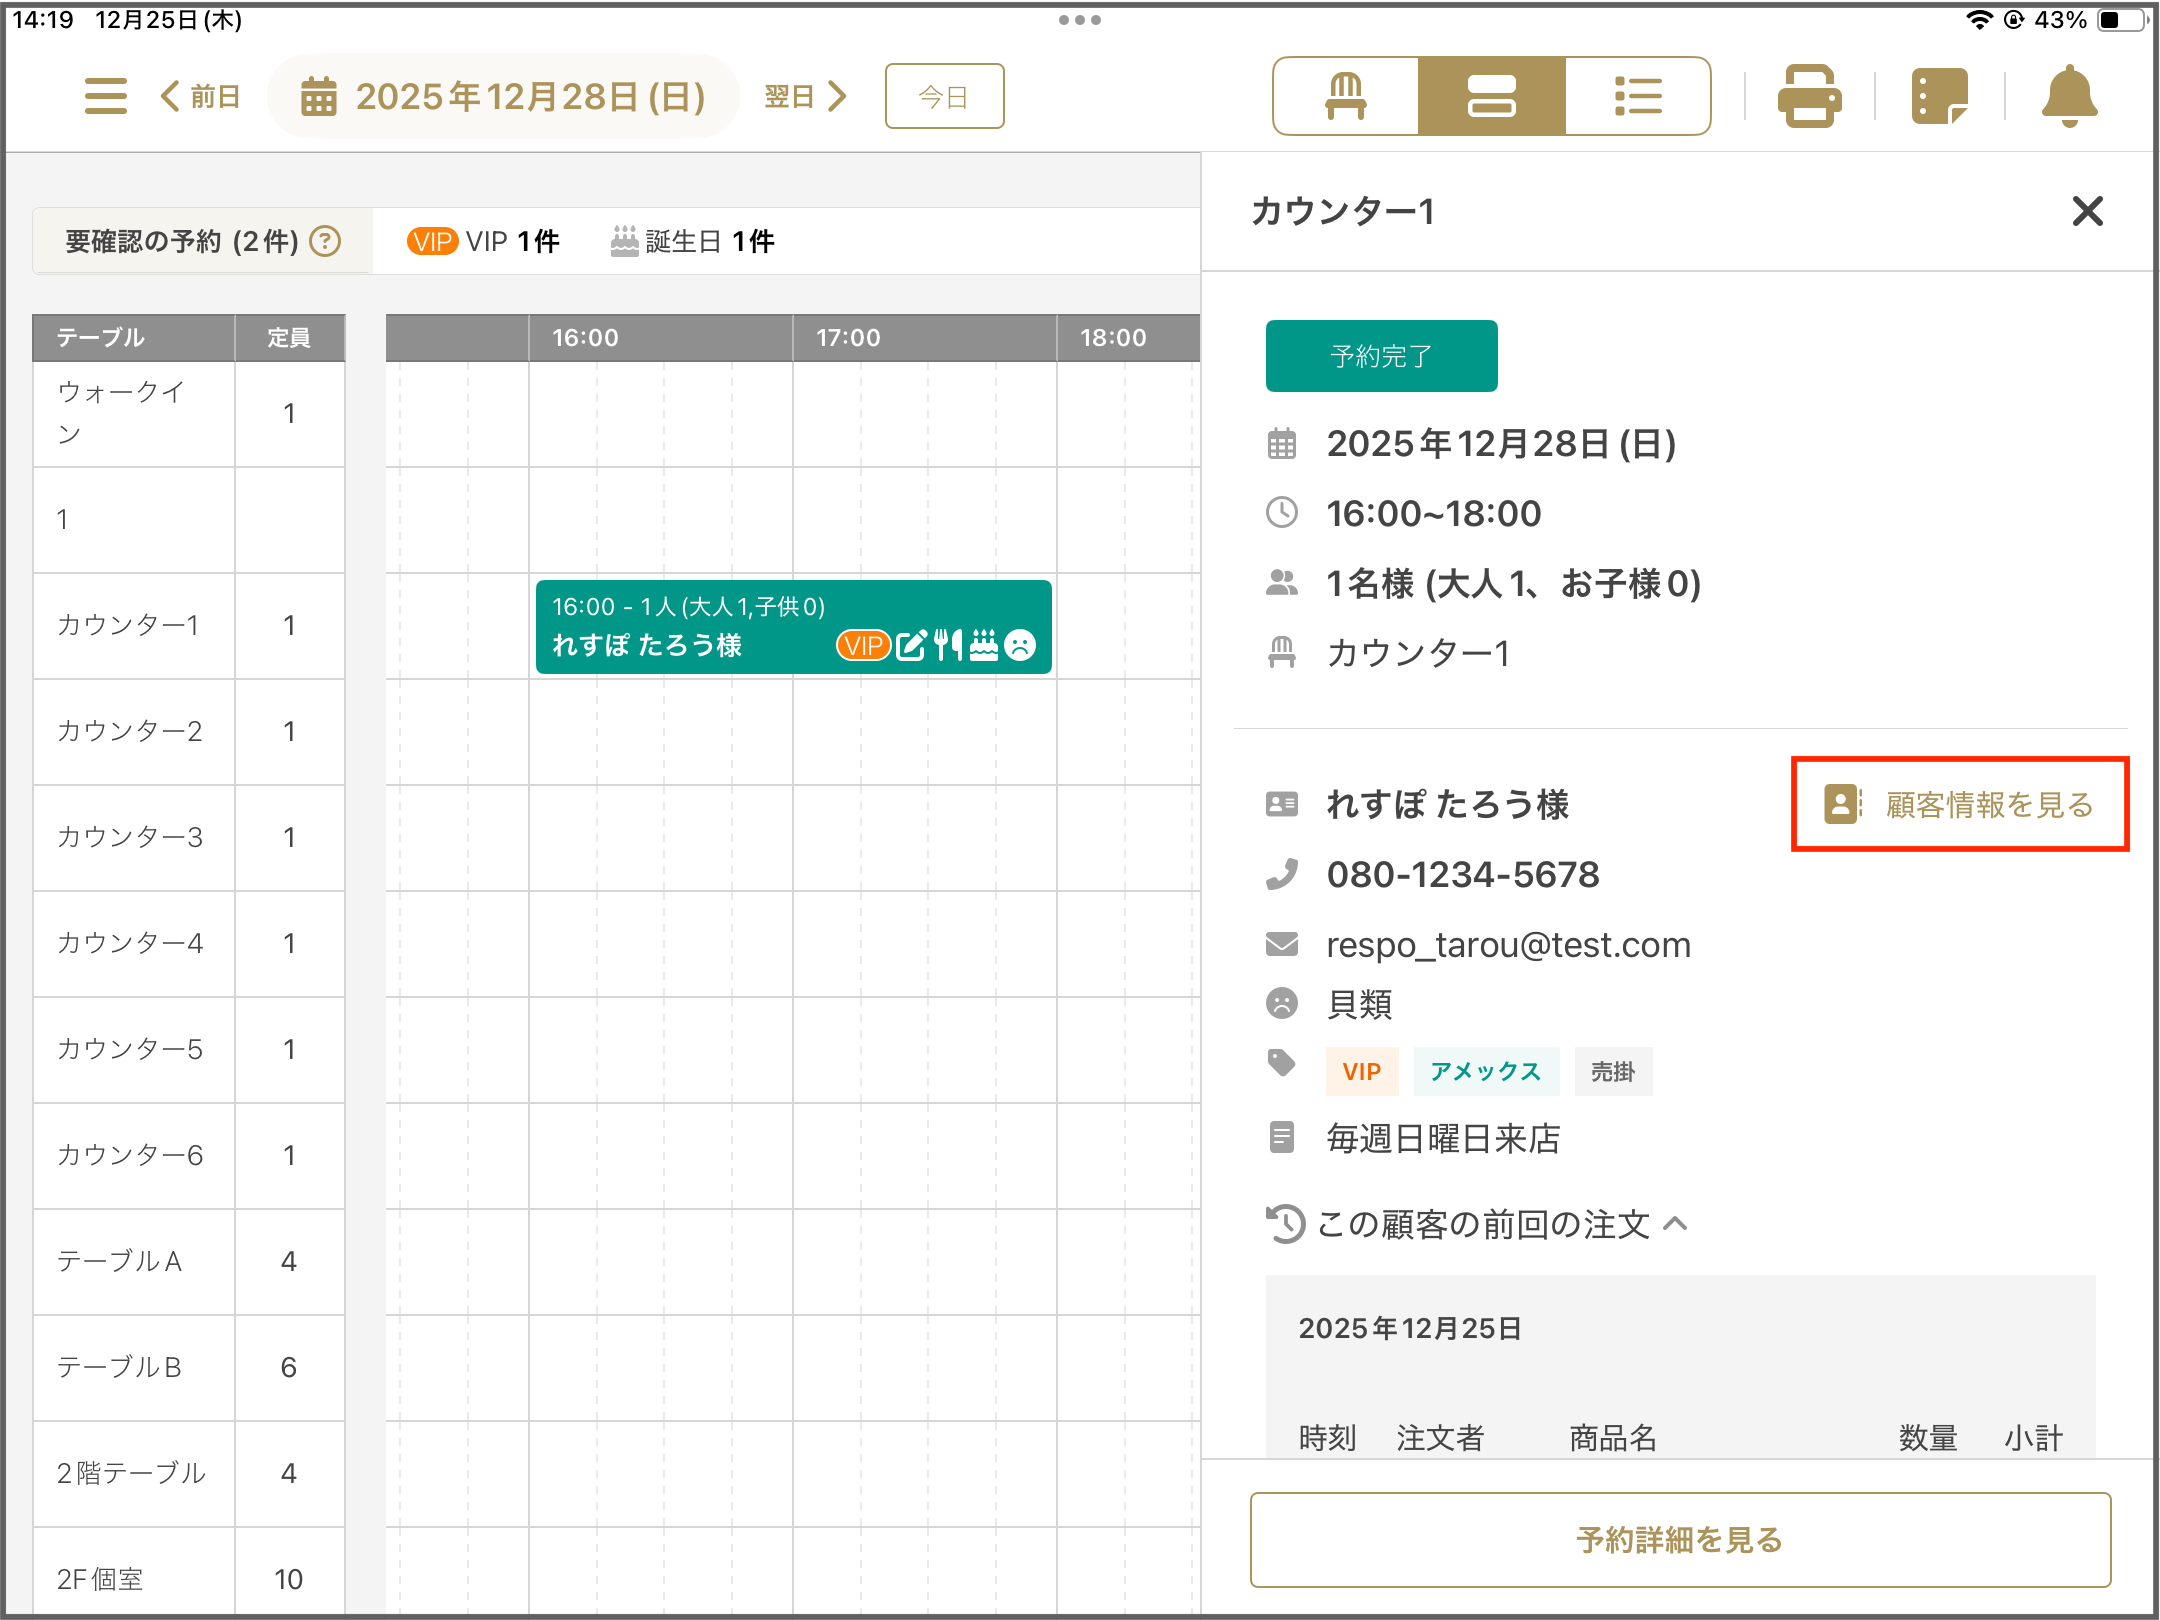Click 予約詳細を見る button
Image resolution: width=2160 pixels, height=1620 pixels.
(x=1679, y=1539)
